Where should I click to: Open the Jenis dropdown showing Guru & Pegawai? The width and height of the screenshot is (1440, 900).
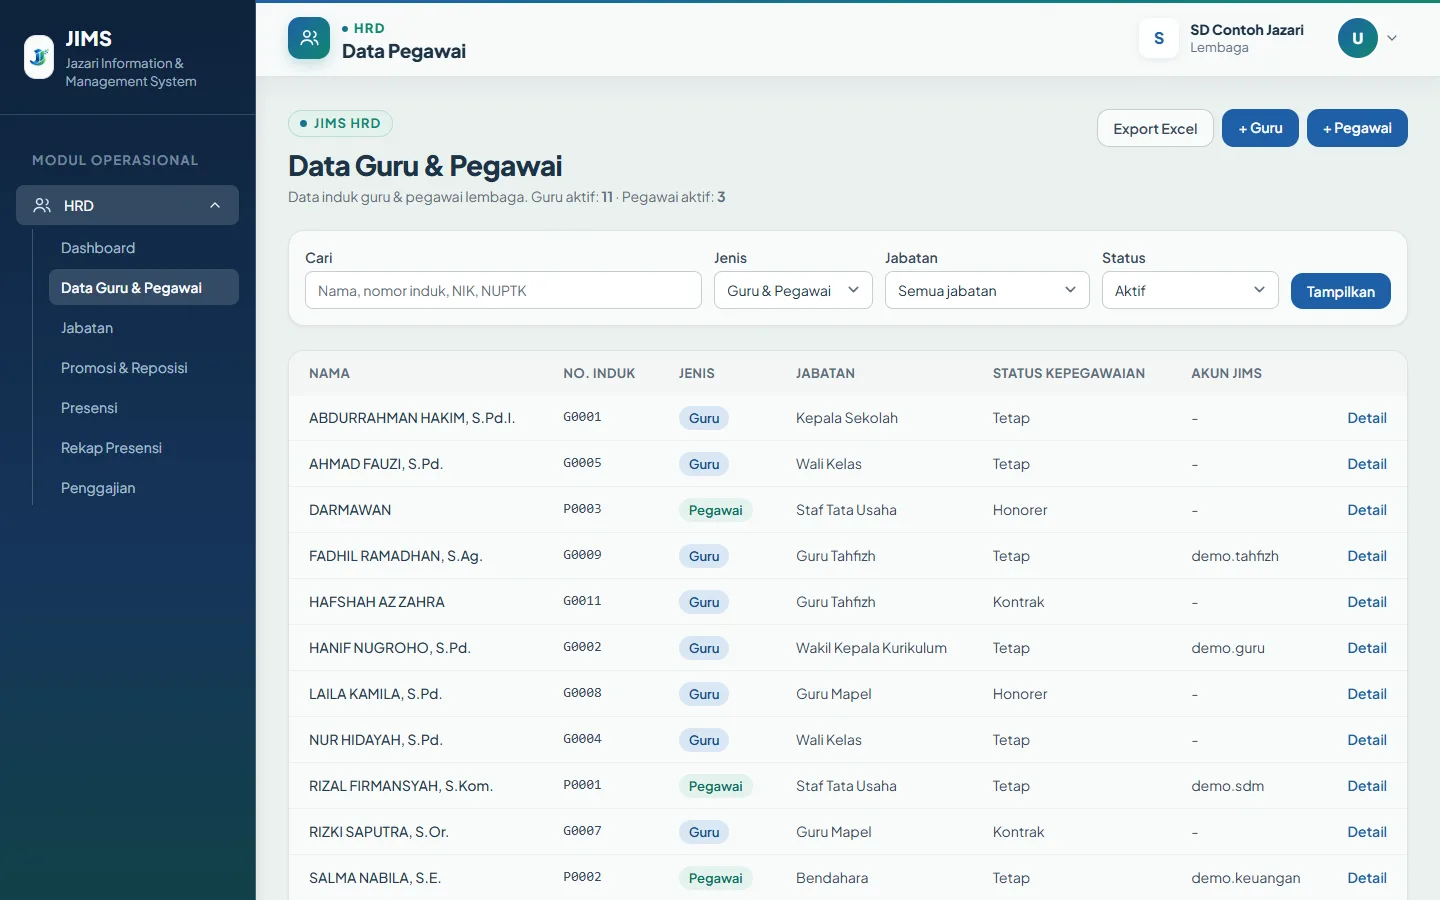pyautogui.click(x=793, y=290)
